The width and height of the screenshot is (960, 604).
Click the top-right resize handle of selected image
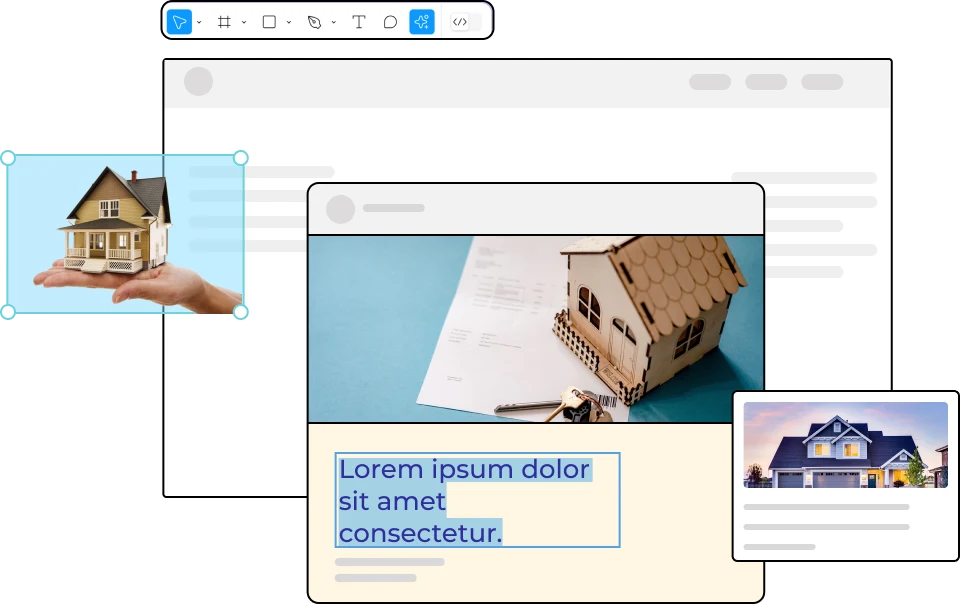tap(240, 158)
